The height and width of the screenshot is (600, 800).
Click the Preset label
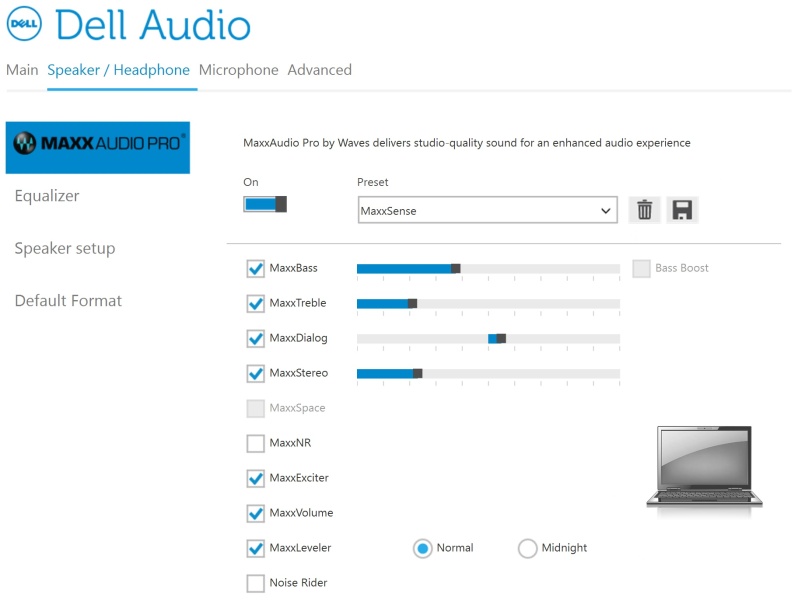click(372, 182)
